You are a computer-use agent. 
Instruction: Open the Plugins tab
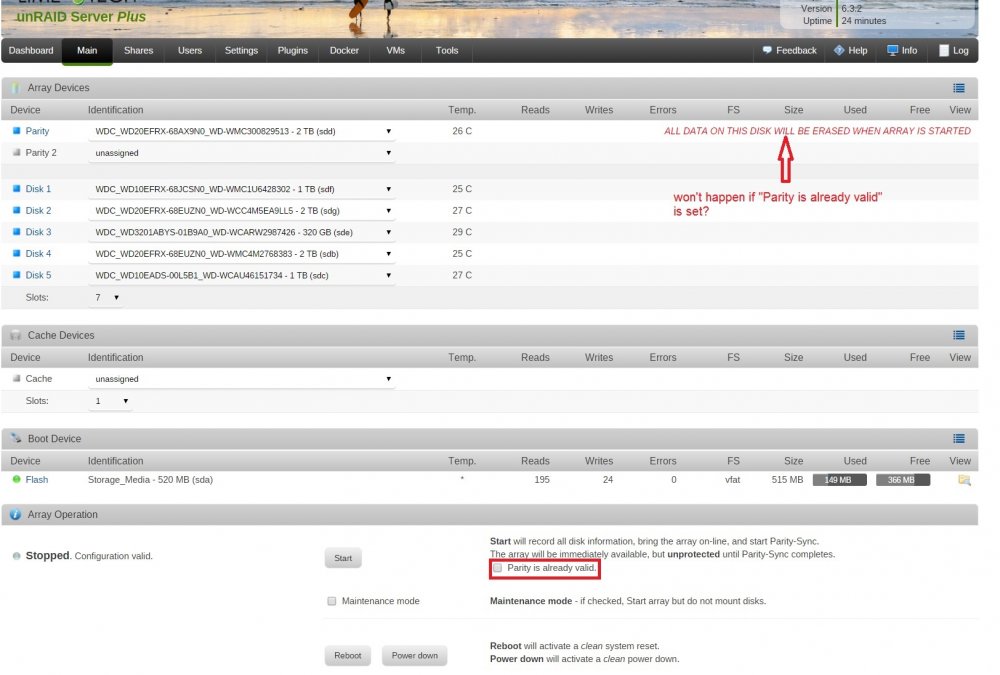[293, 50]
